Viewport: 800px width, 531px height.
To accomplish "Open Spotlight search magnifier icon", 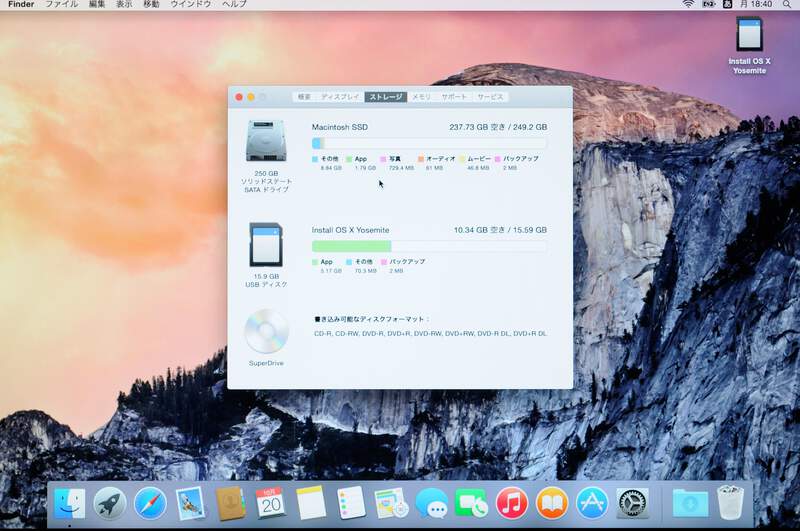I will pos(787,4).
